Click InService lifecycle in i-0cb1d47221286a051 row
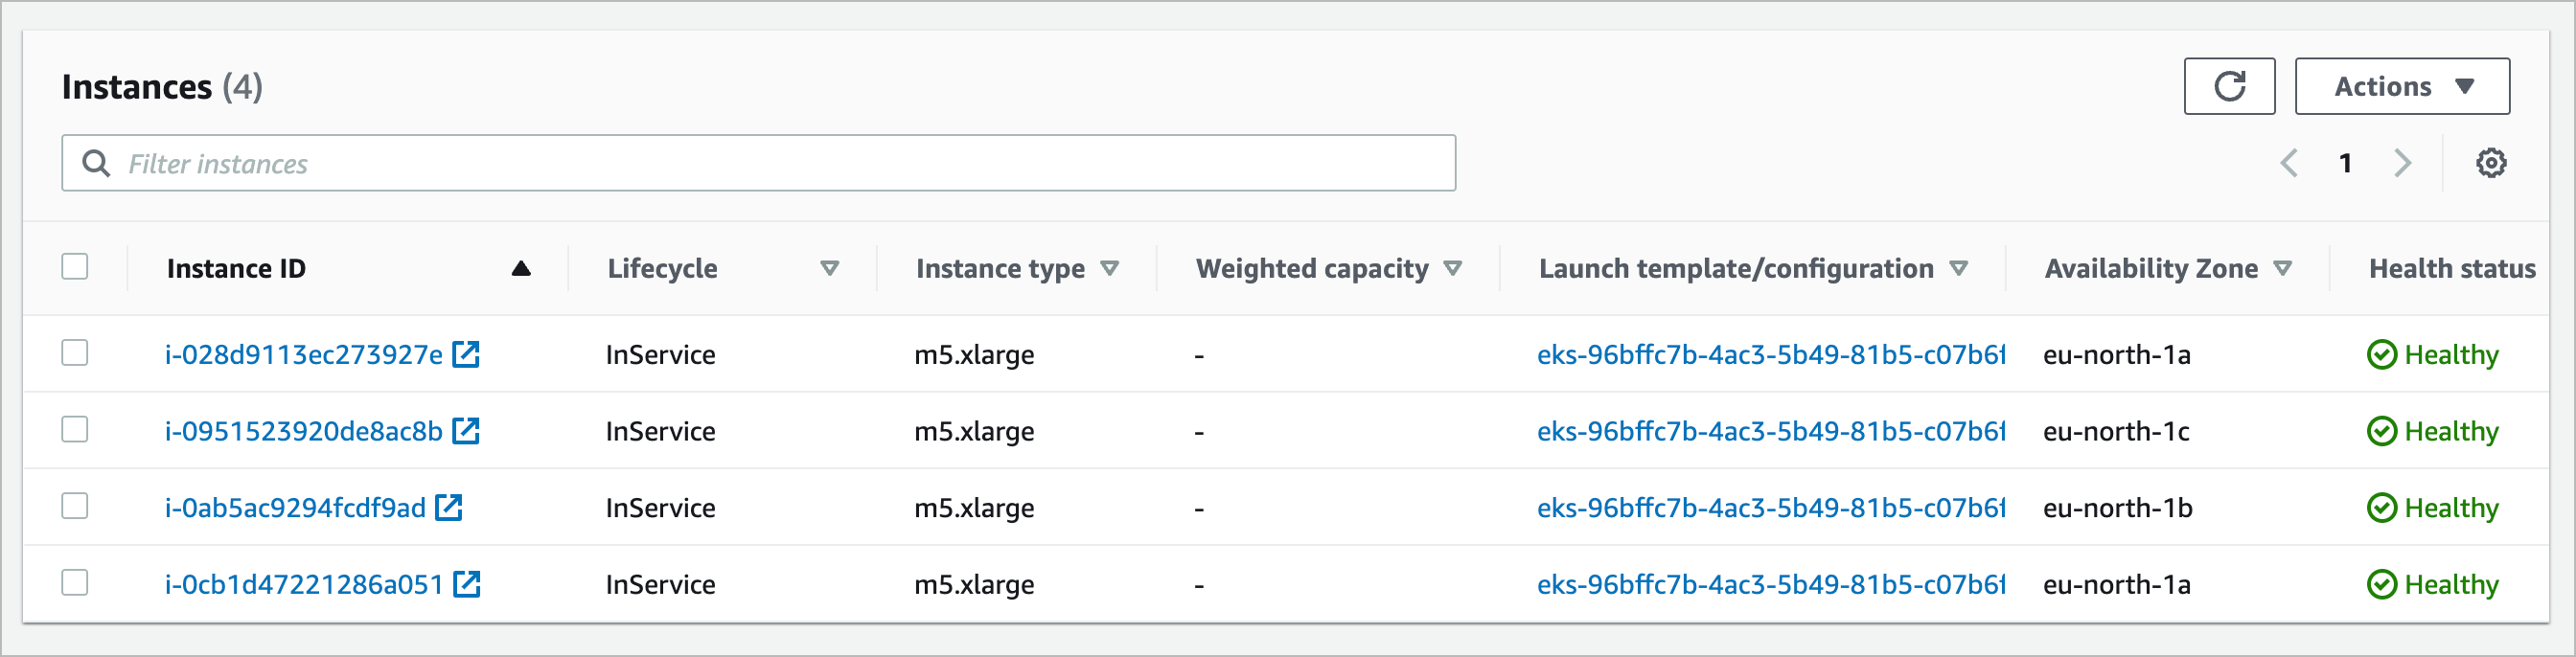 pos(661,584)
